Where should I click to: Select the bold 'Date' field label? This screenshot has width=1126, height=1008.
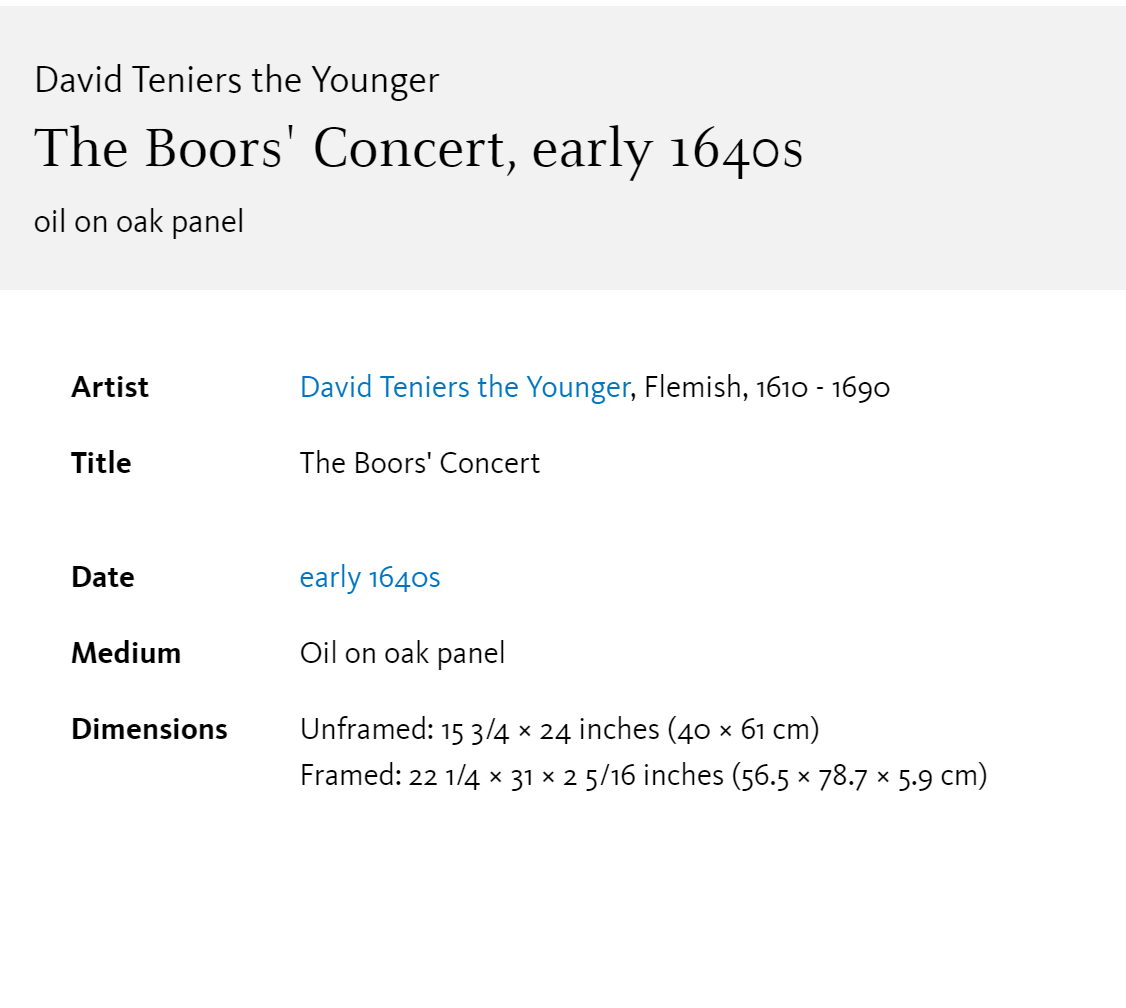[103, 577]
